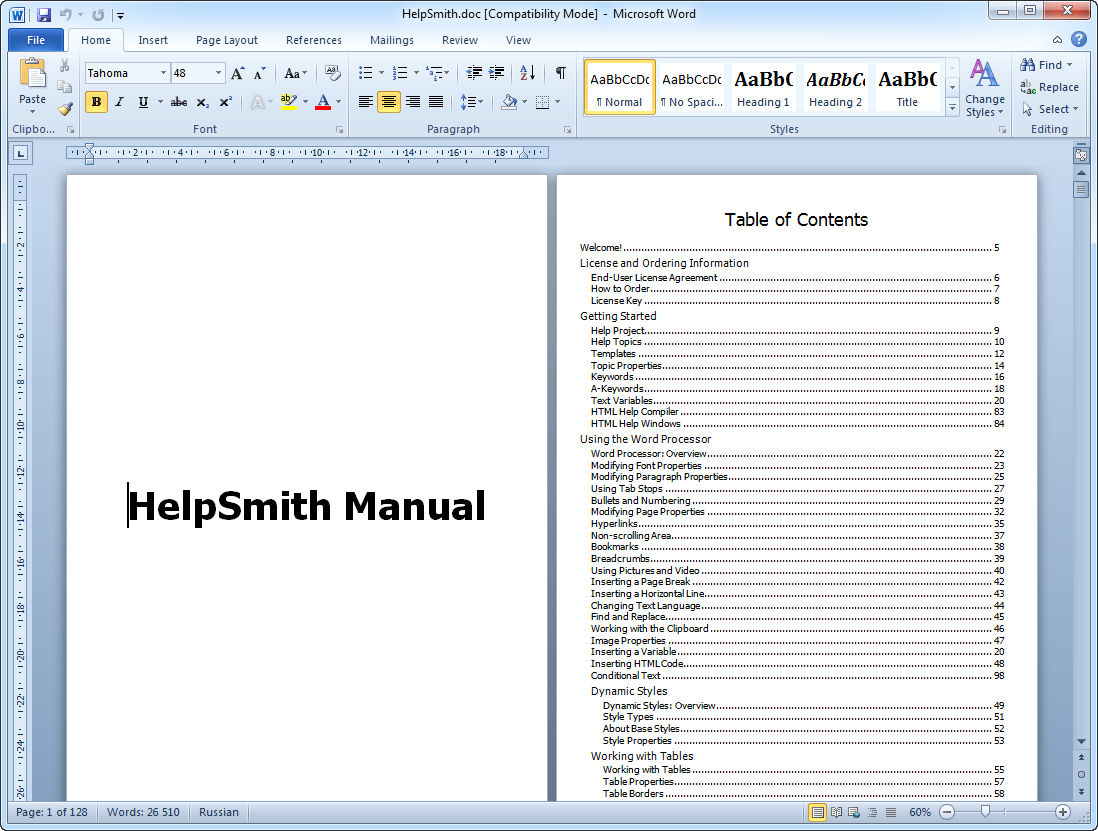Click the tab selector L box beside ruler
Image resolution: width=1098 pixels, height=831 pixels.
coord(20,153)
